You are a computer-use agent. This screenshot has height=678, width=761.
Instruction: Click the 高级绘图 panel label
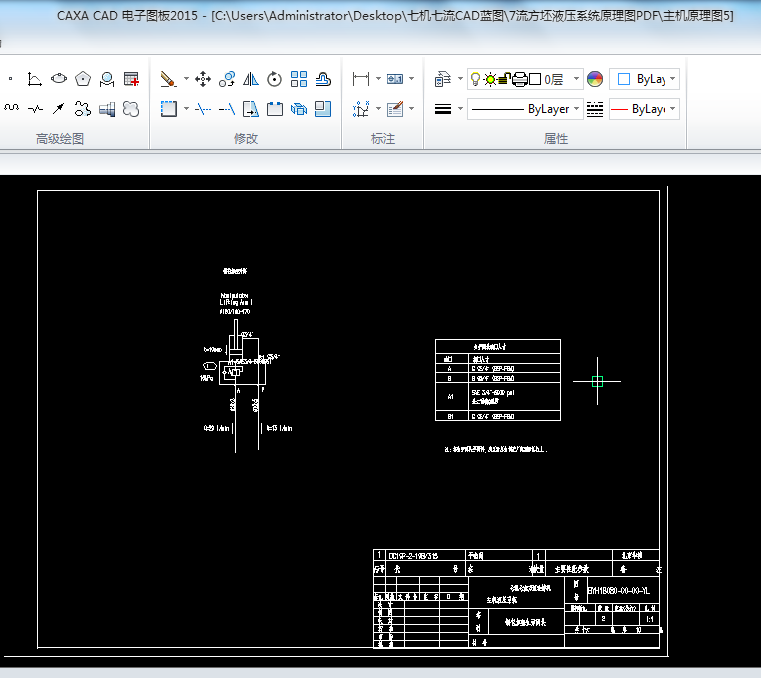[x=60, y=139]
